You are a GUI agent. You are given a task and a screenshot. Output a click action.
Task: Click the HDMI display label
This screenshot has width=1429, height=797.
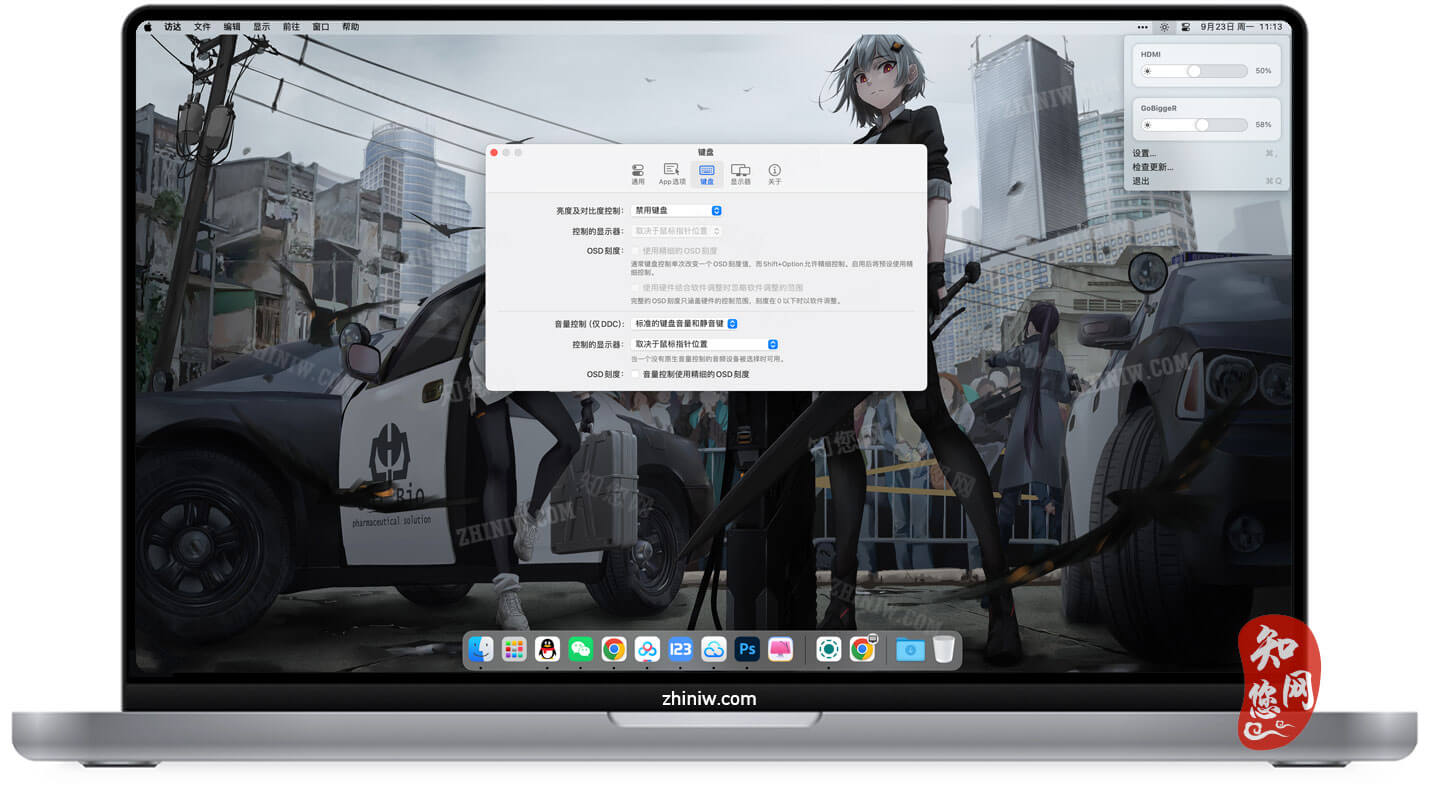tap(1151, 54)
